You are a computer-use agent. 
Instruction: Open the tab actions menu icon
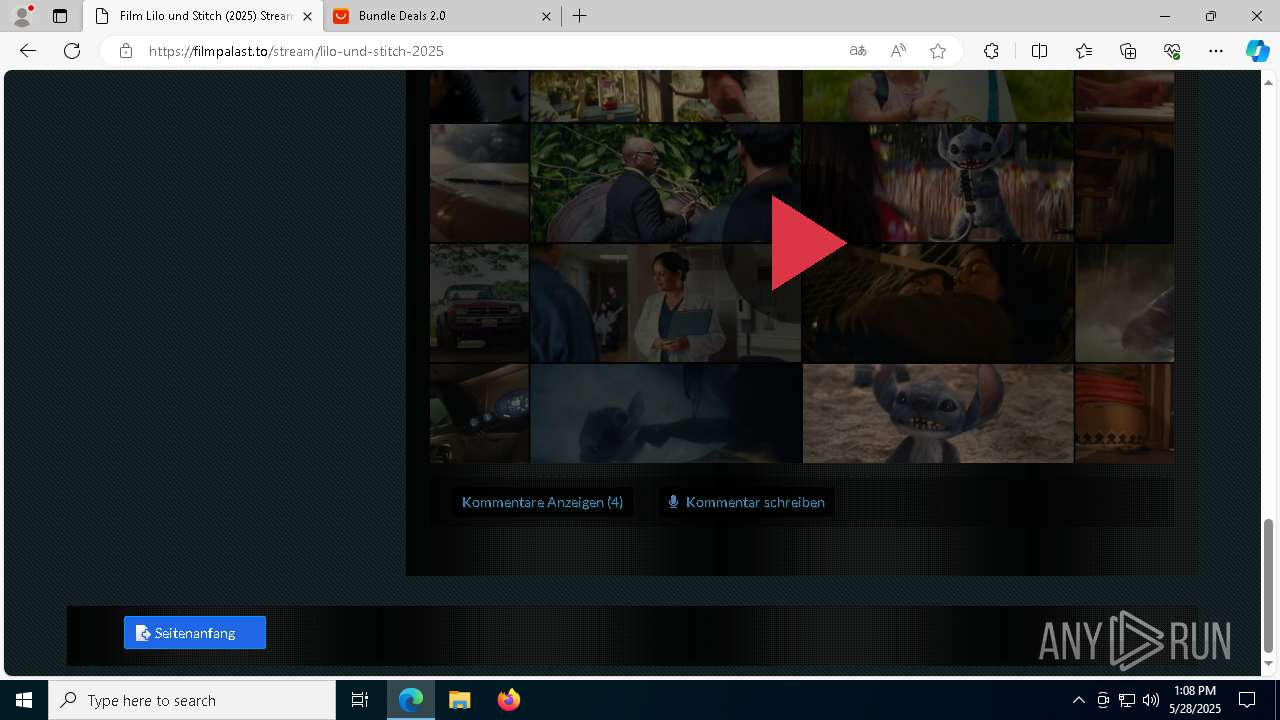pyautogui.click(x=60, y=16)
